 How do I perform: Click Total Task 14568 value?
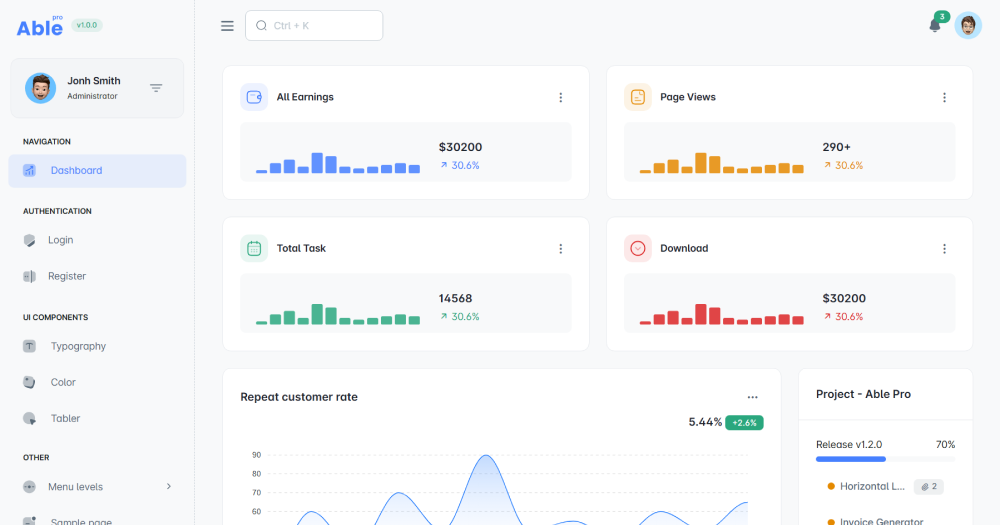click(x=455, y=298)
